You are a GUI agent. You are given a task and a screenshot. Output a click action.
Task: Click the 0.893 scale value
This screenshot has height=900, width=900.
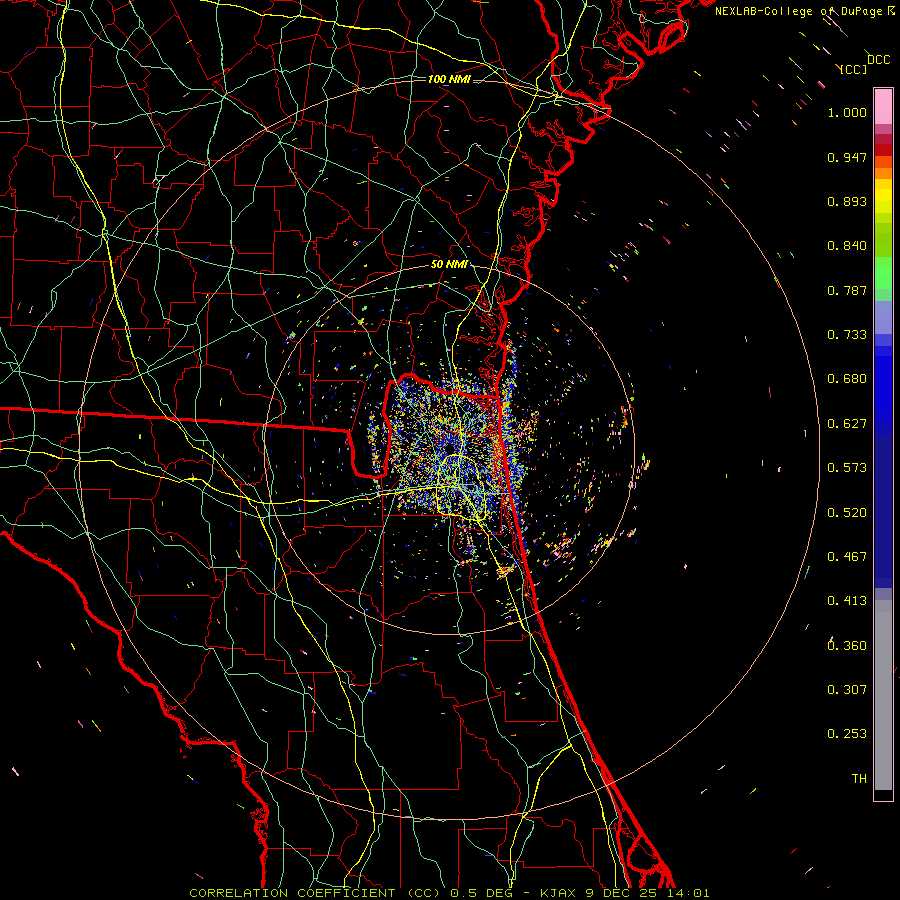(x=847, y=201)
